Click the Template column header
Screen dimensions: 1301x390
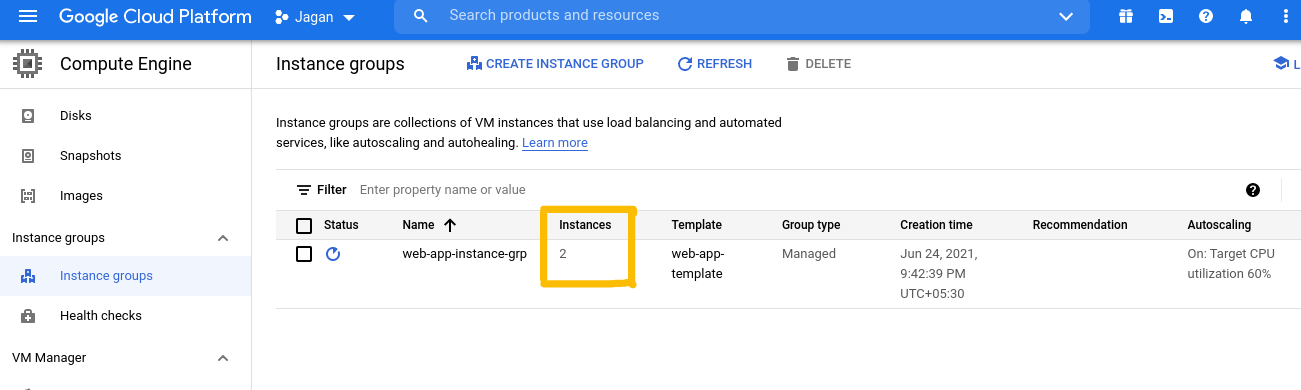point(697,225)
